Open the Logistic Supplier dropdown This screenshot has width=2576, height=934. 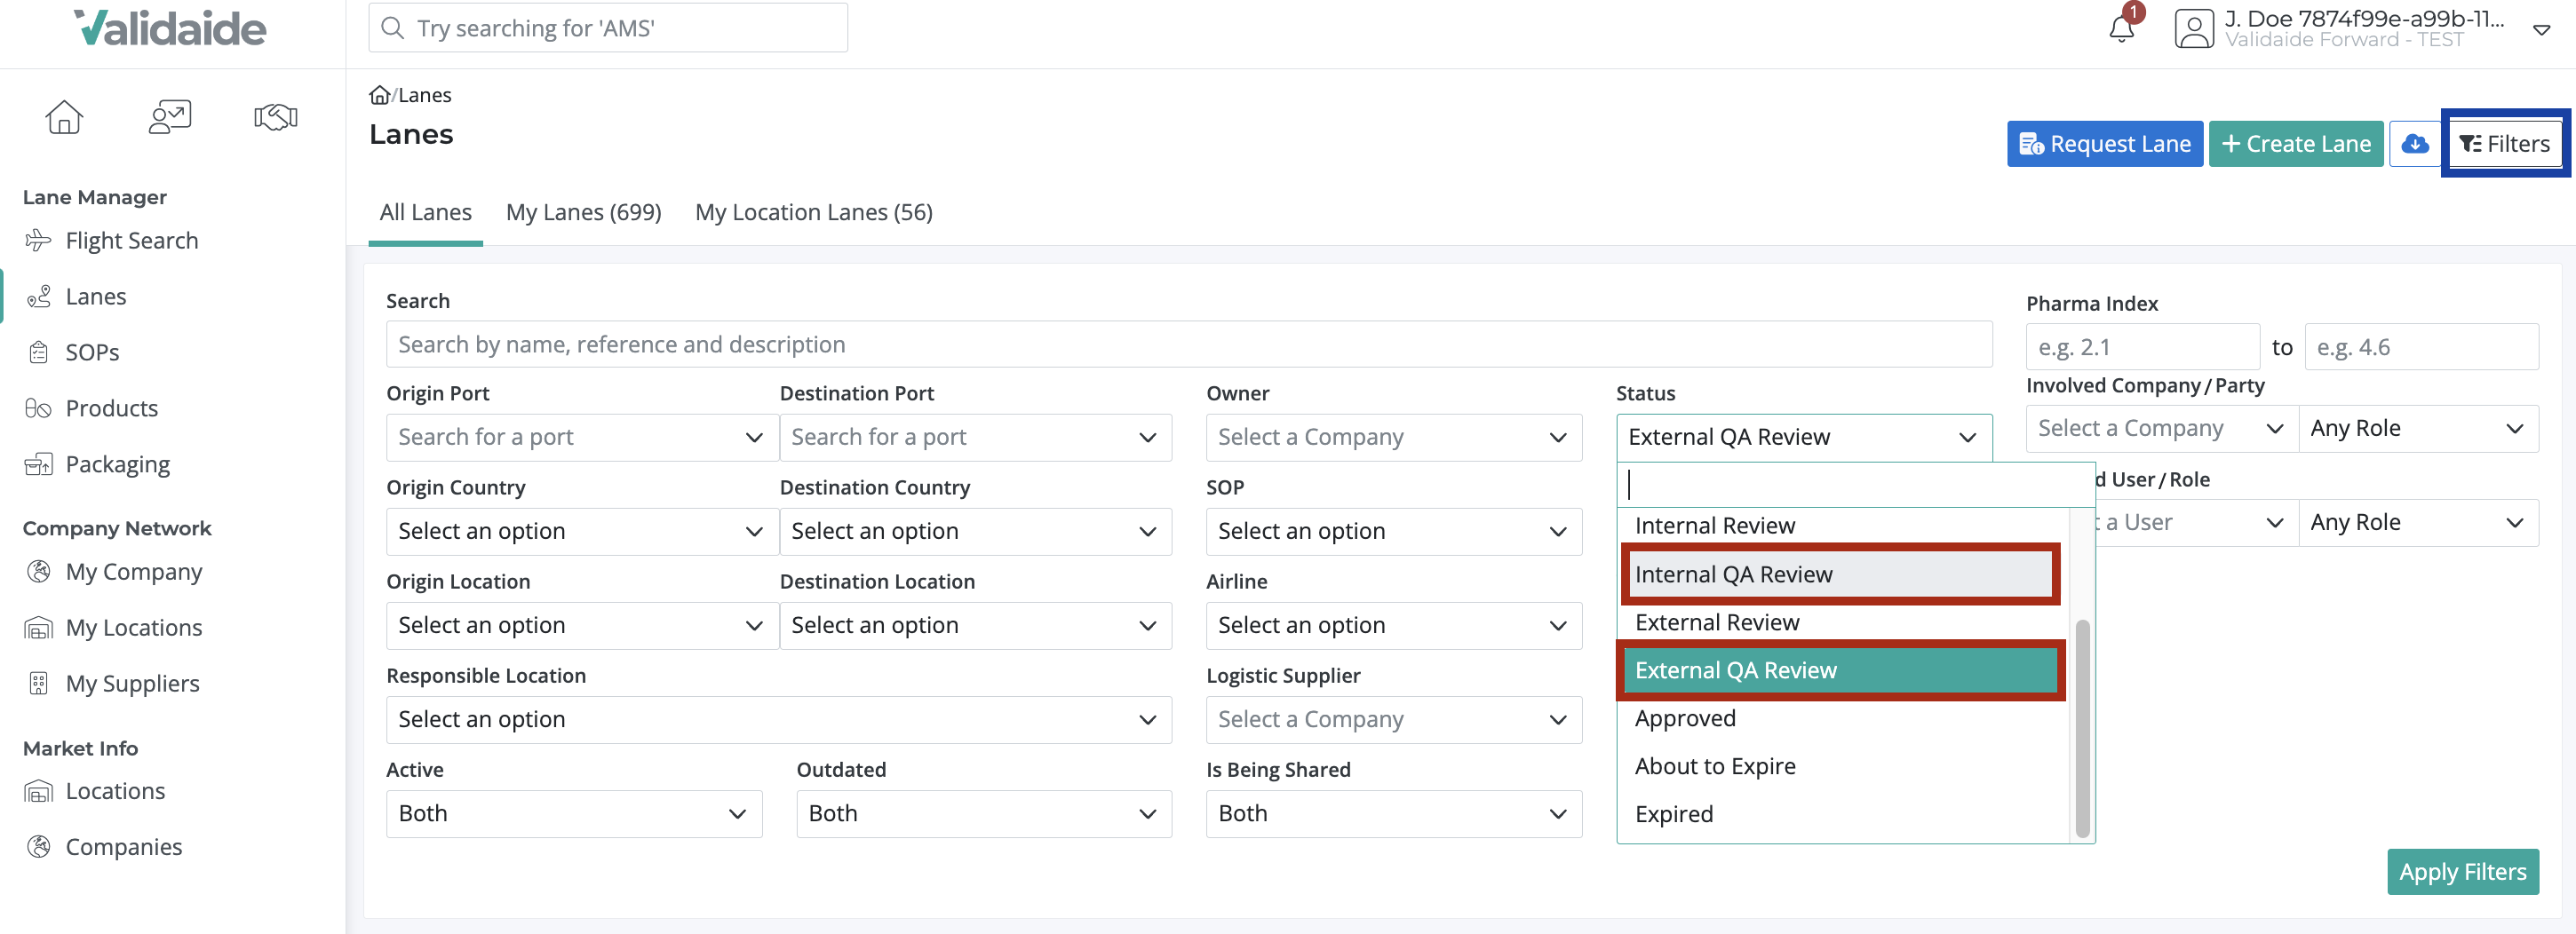point(1394,720)
